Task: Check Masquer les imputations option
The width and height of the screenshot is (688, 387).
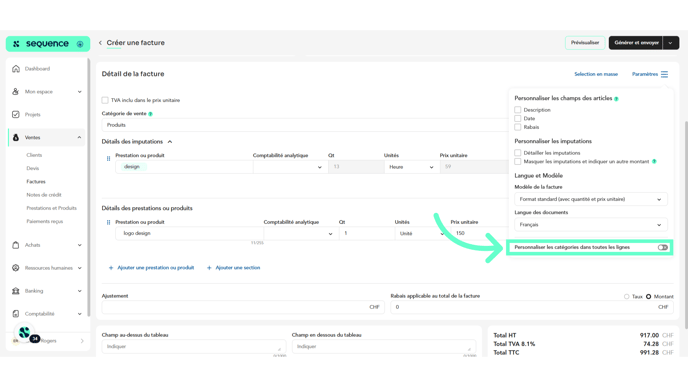Action: (518, 161)
